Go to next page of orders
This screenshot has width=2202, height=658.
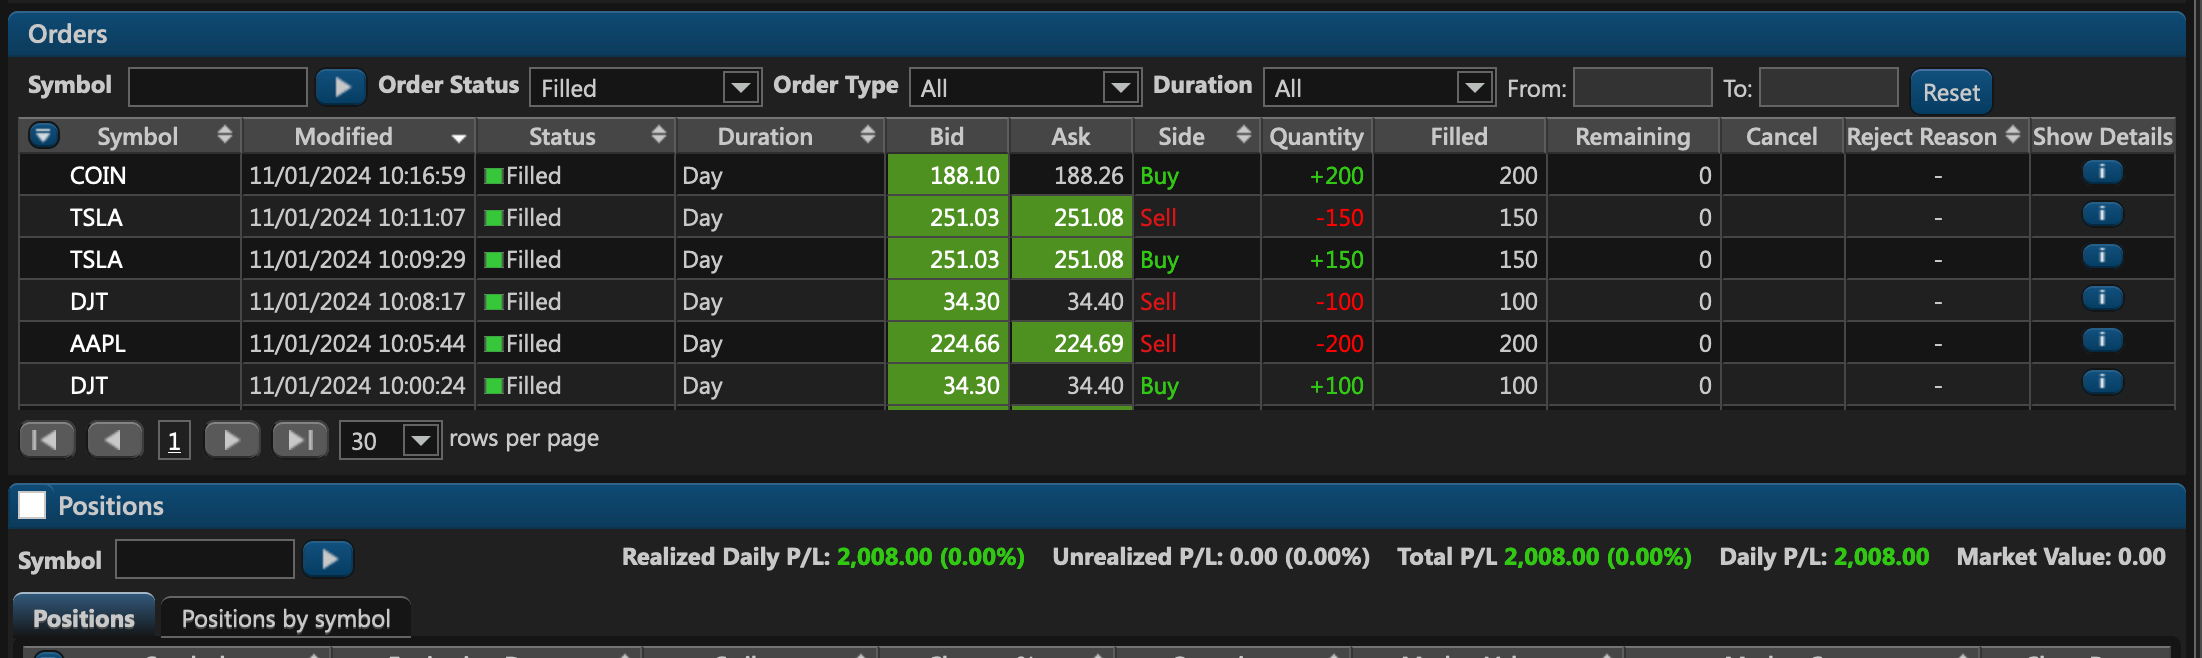(232, 440)
